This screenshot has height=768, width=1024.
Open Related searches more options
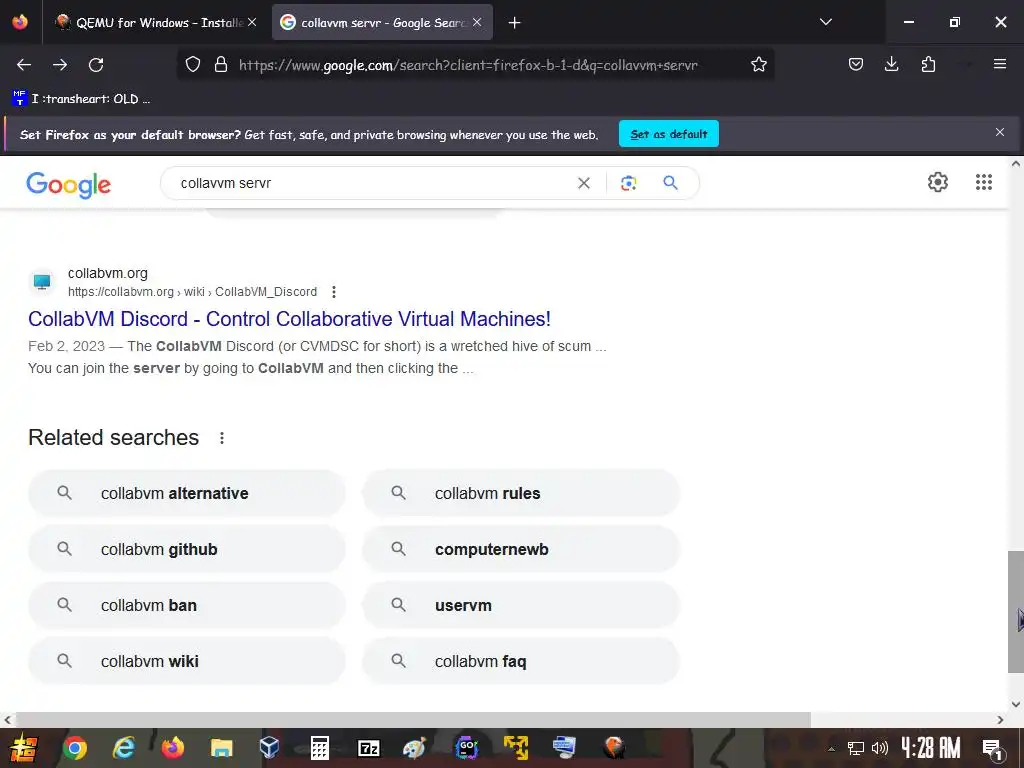point(222,438)
